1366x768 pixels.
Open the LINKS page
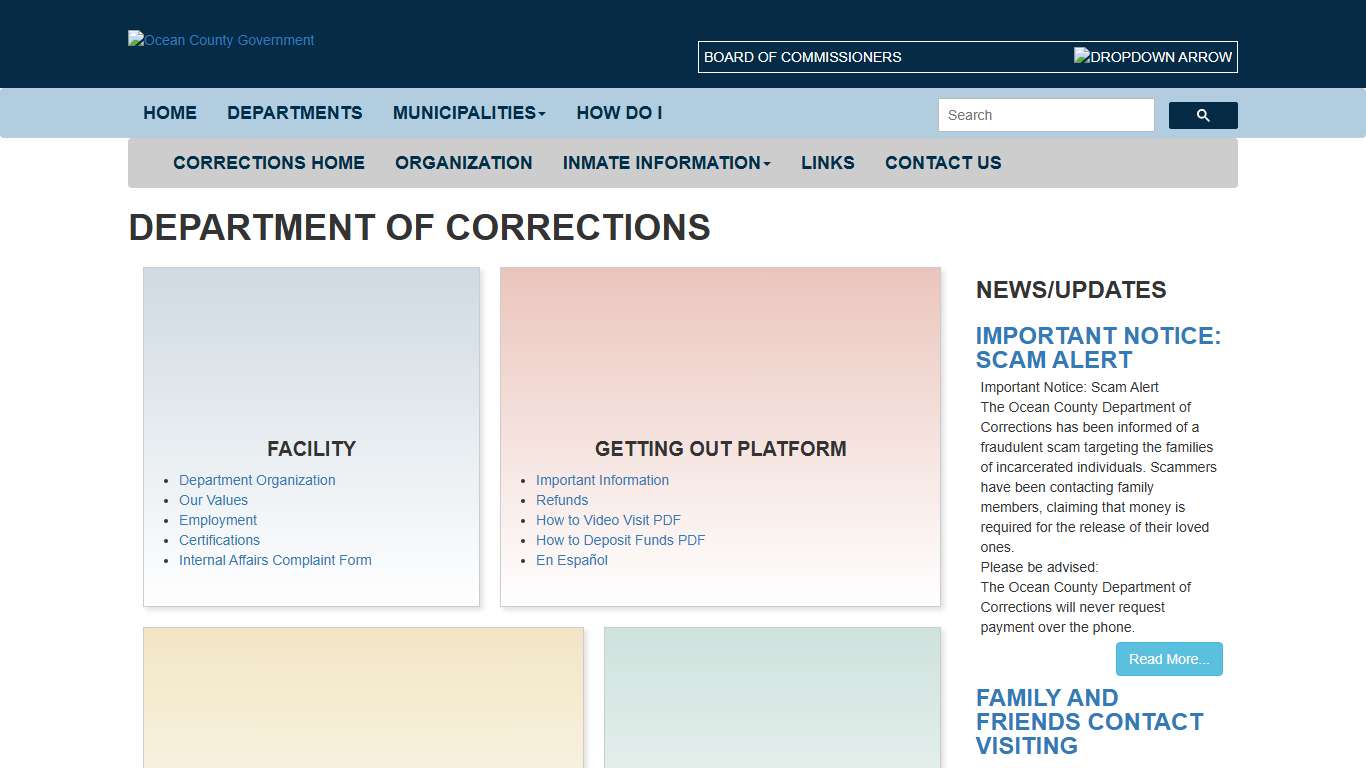[x=827, y=162]
